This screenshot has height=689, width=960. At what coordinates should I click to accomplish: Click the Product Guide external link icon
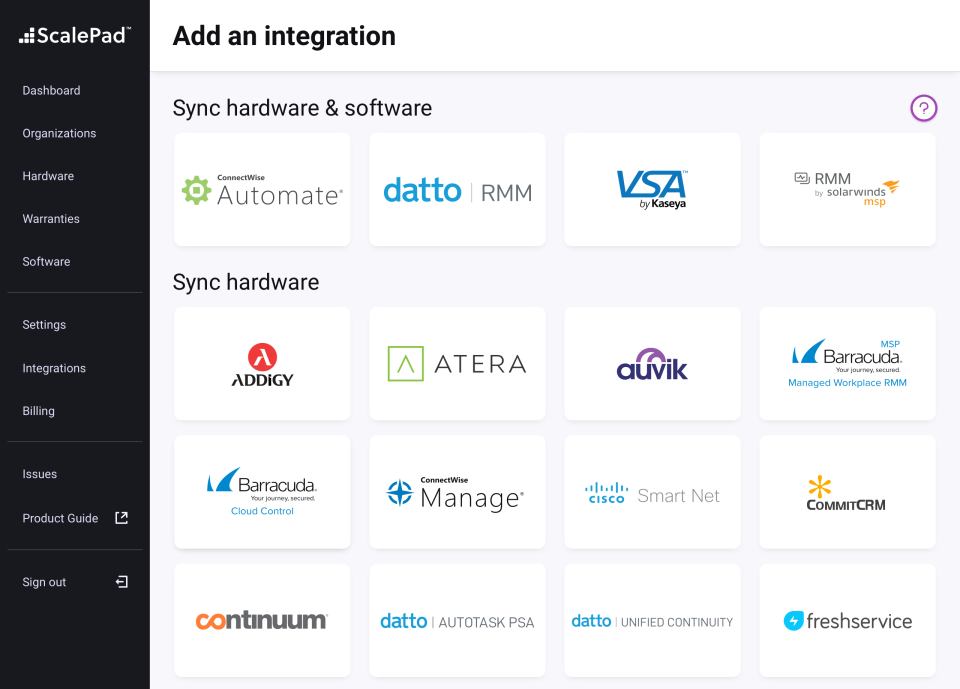tap(121, 518)
